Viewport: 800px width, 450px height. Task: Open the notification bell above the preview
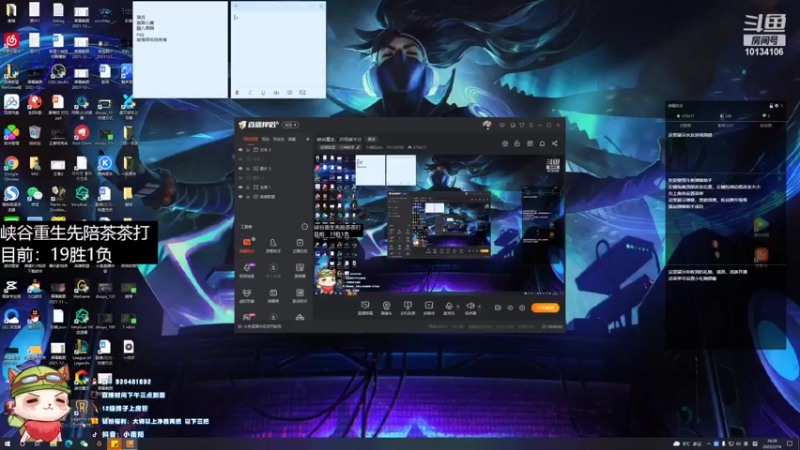click(542, 144)
